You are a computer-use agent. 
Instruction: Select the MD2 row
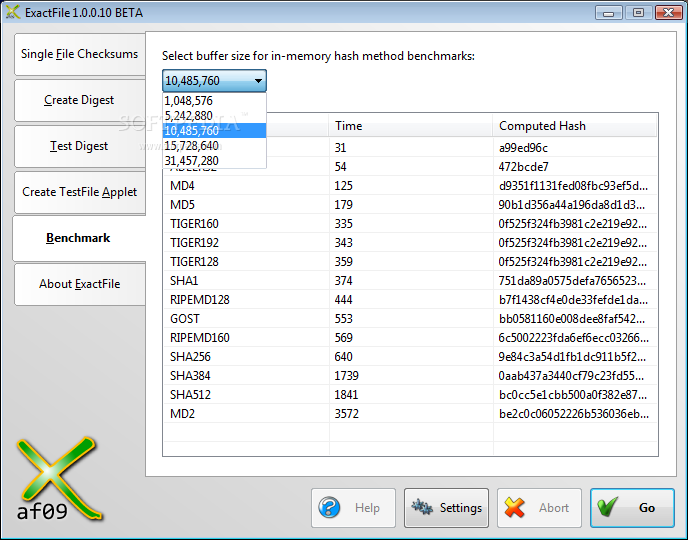click(x=410, y=414)
